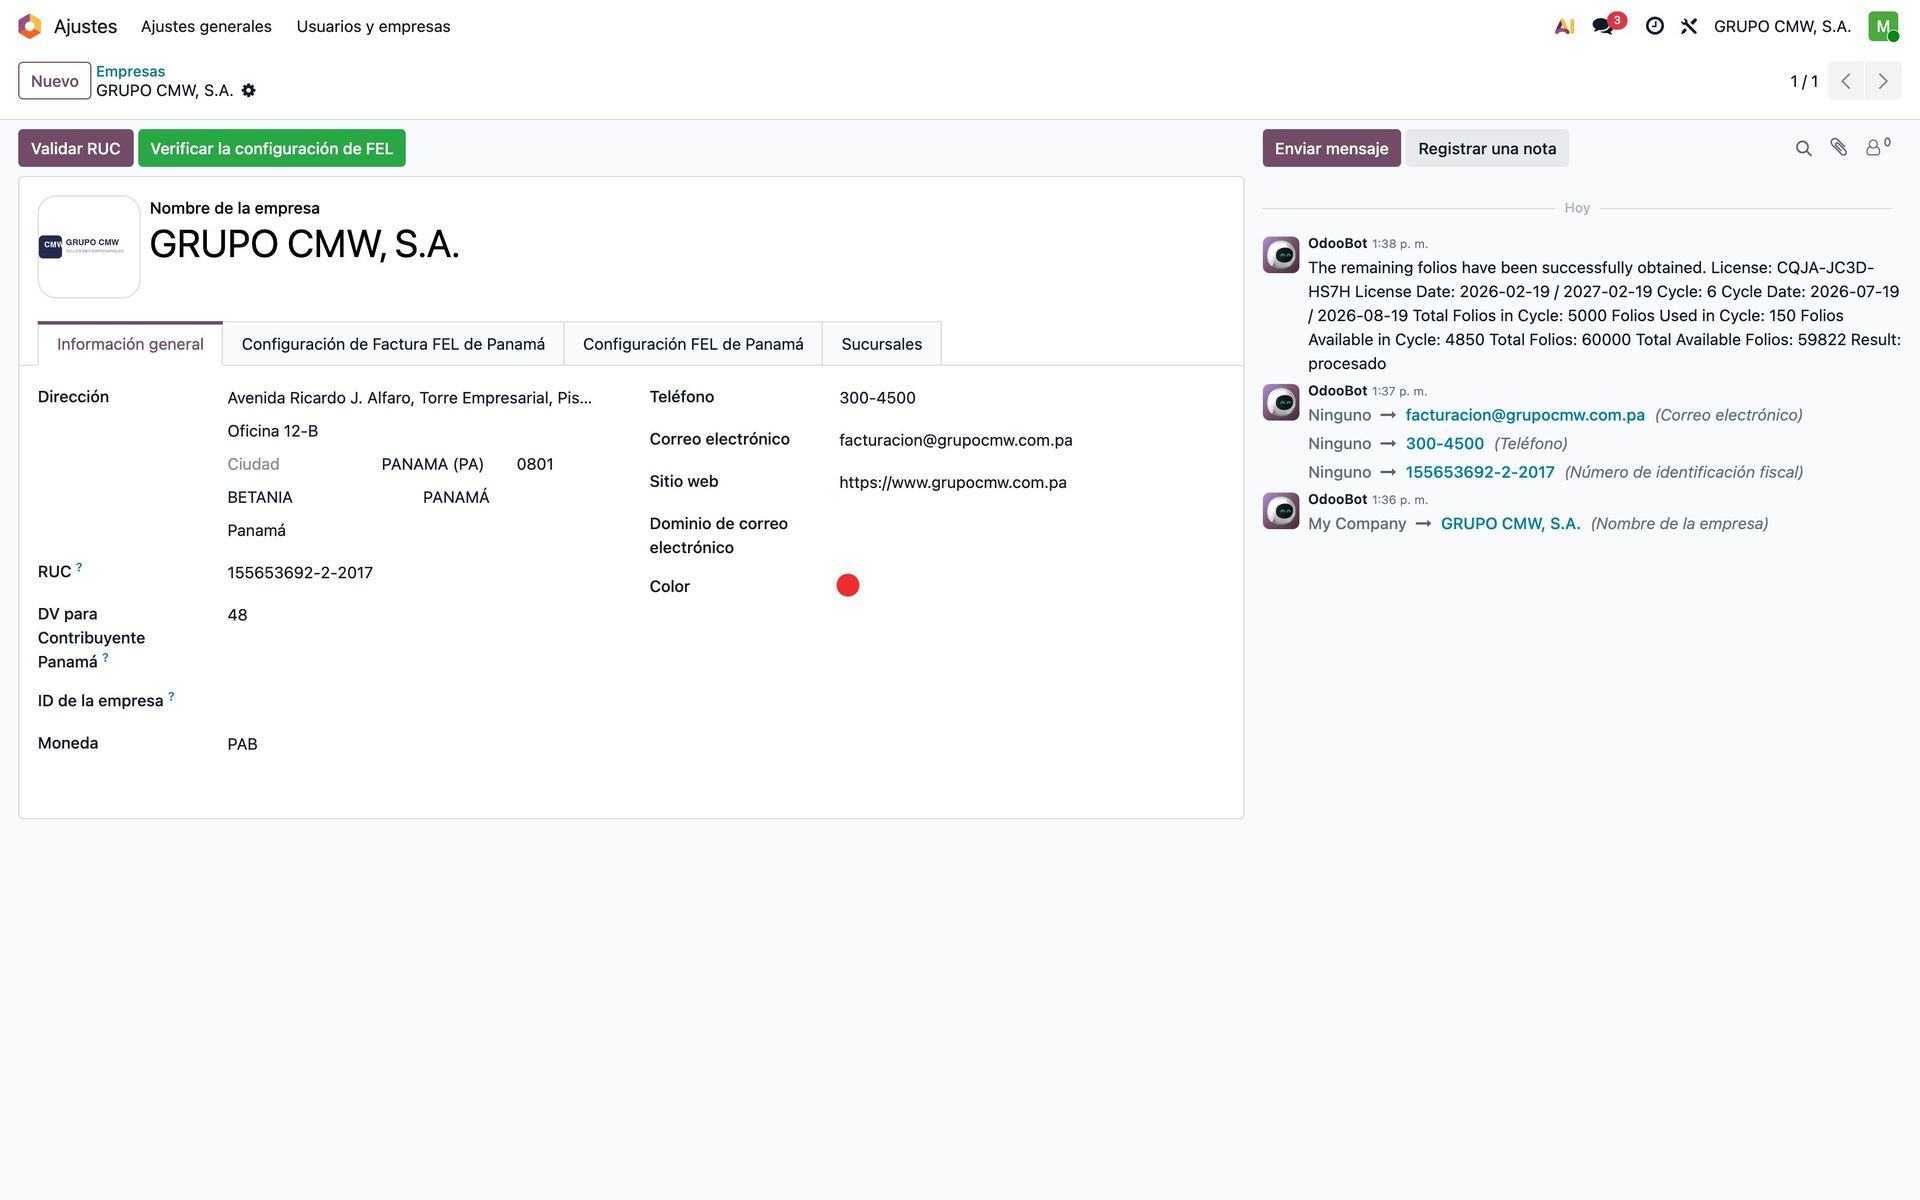Switch to Información general tab

[130, 344]
